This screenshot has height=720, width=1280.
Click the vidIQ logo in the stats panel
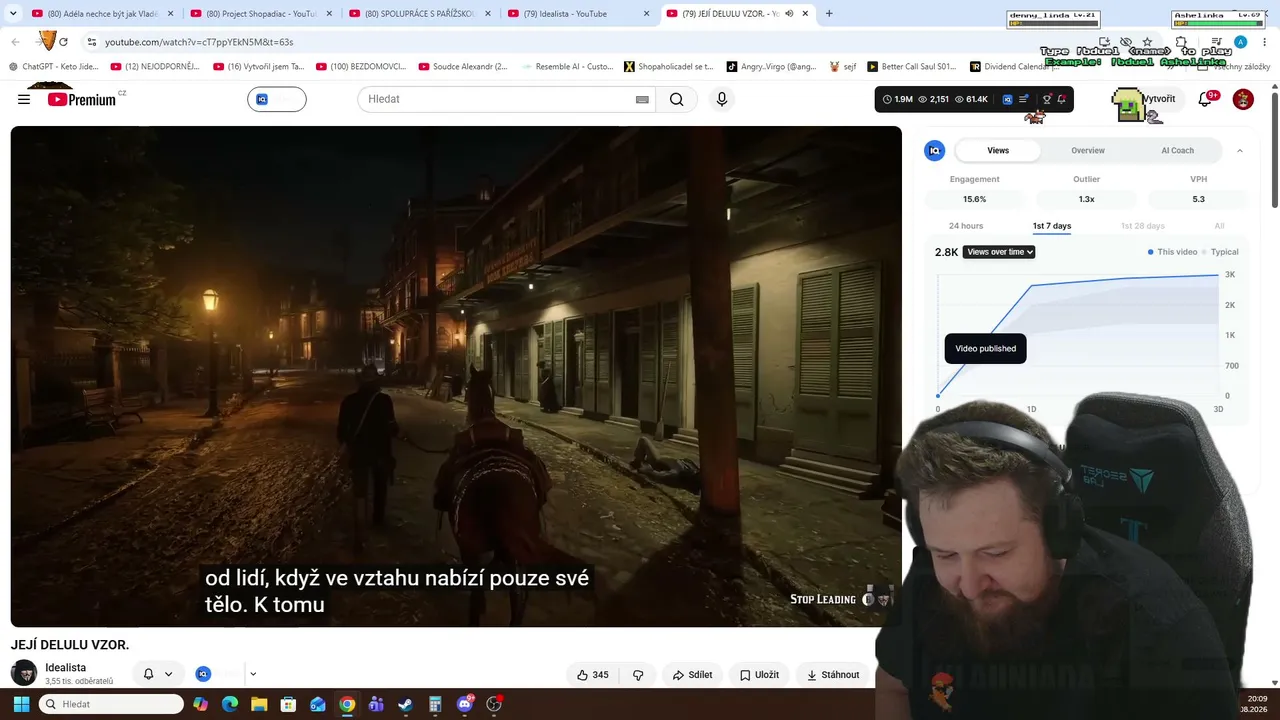tap(934, 150)
